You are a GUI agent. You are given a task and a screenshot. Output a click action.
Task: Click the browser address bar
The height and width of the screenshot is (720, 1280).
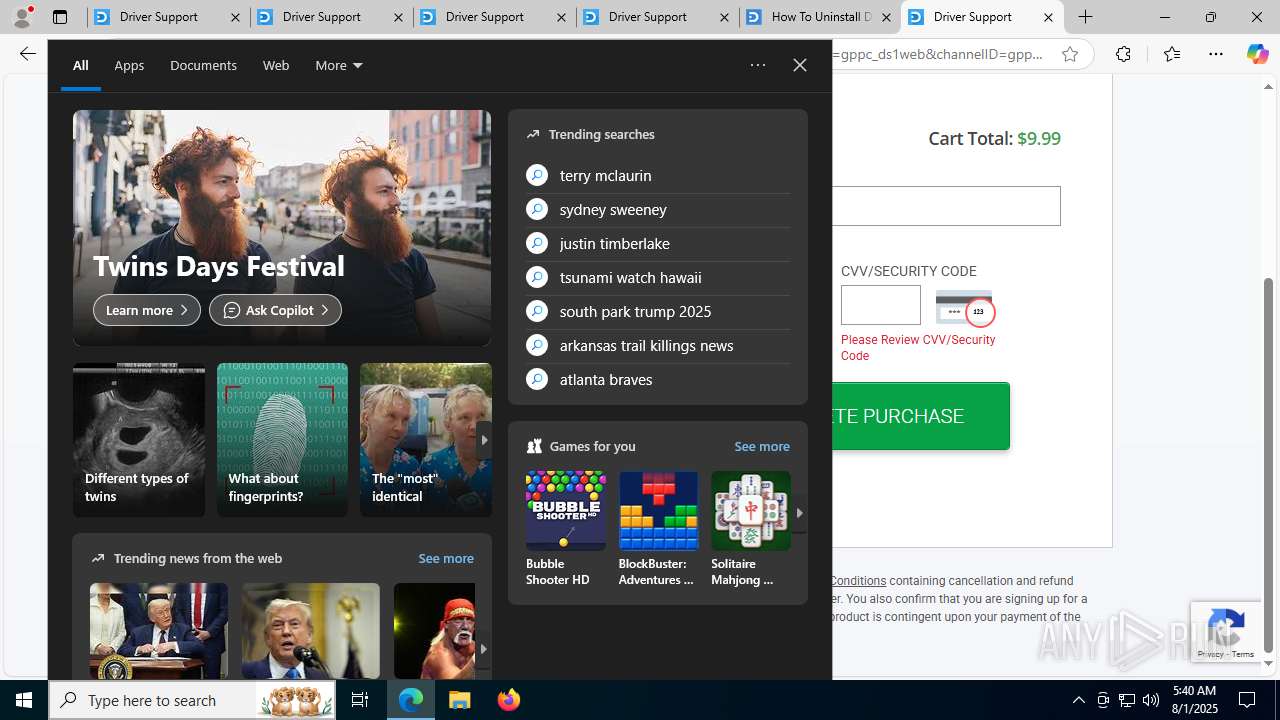(x=938, y=54)
